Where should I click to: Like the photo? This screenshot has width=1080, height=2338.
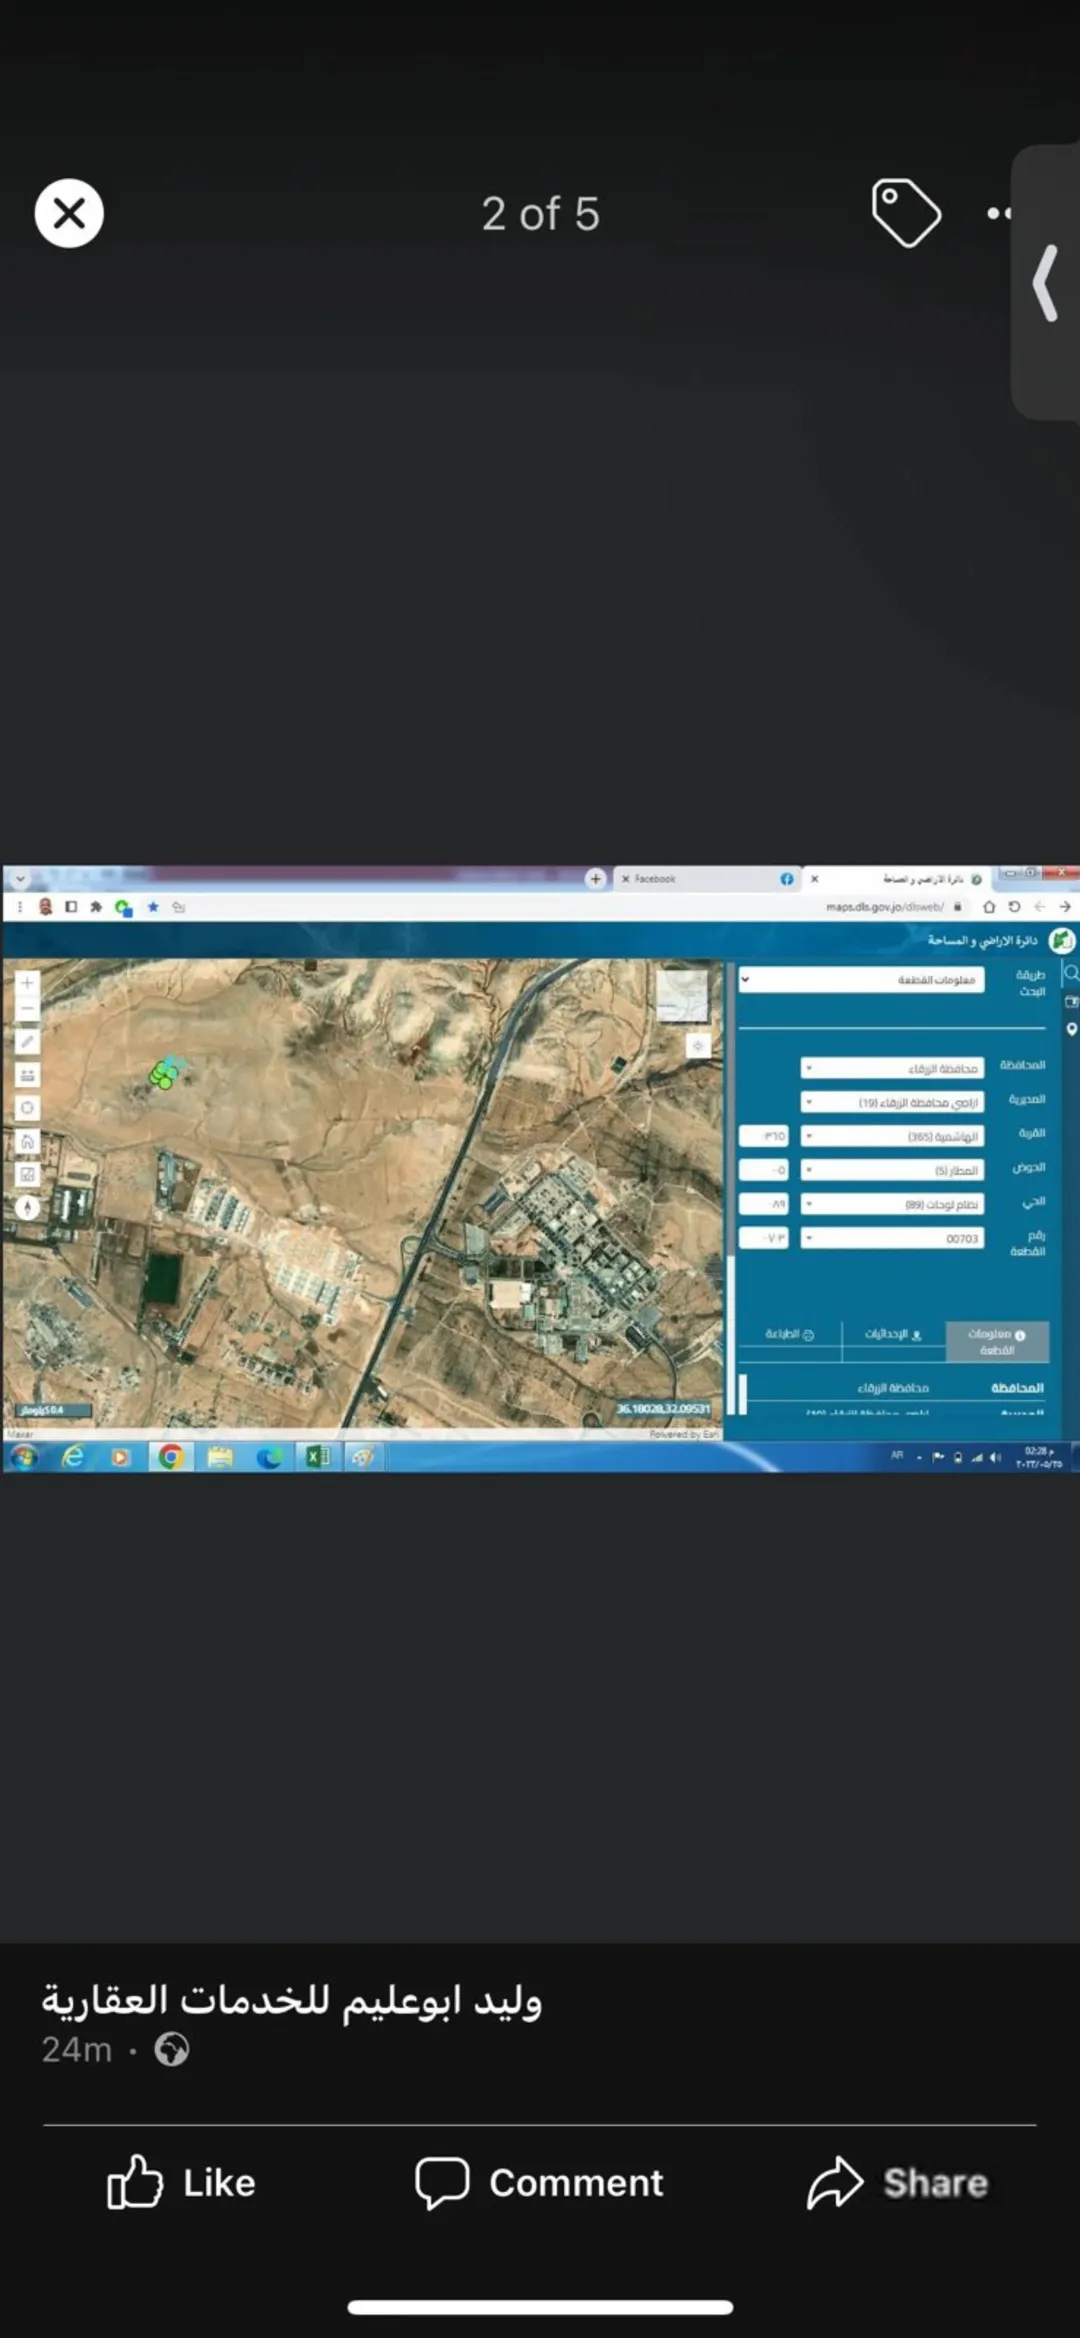pos(182,2182)
